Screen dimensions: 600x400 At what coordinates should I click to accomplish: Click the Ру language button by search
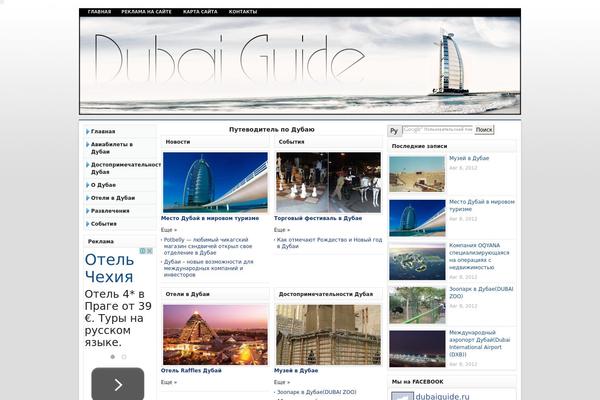point(394,131)
